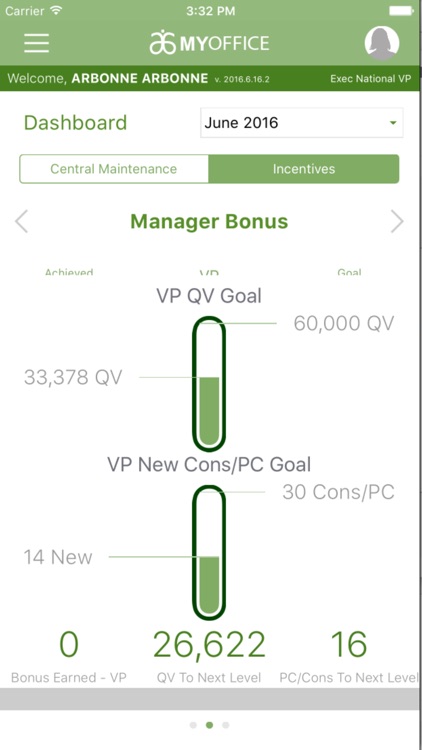Image resolution: width=422 pixels, height=750 pixels.
Task: Tap the user profile avatar
Action: point(382,43)
